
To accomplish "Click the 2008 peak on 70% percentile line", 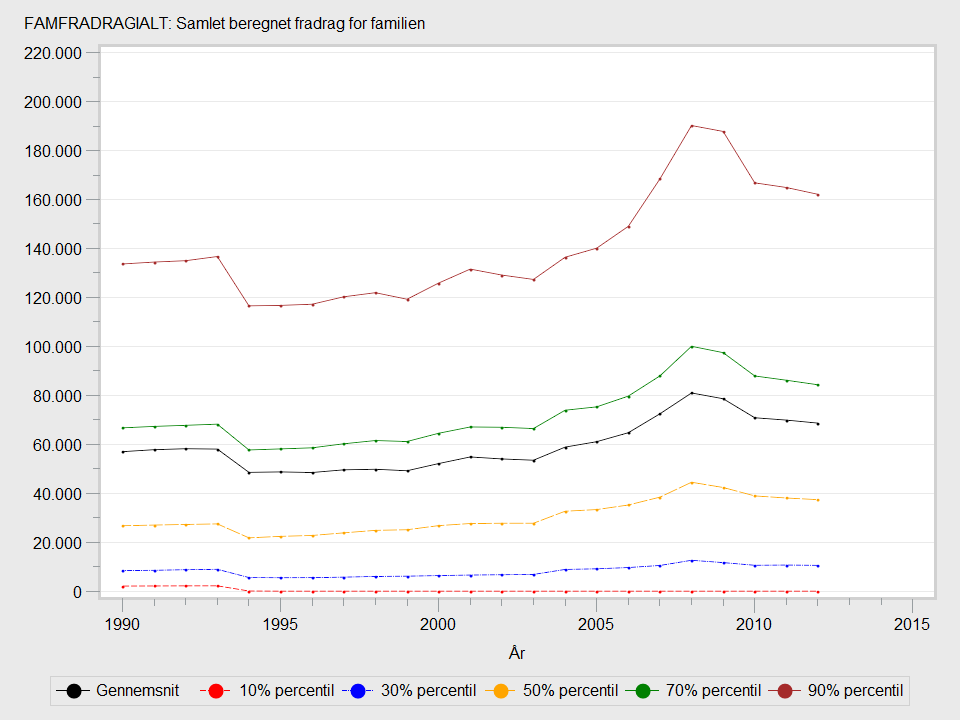I will click(x=691, y=347).
